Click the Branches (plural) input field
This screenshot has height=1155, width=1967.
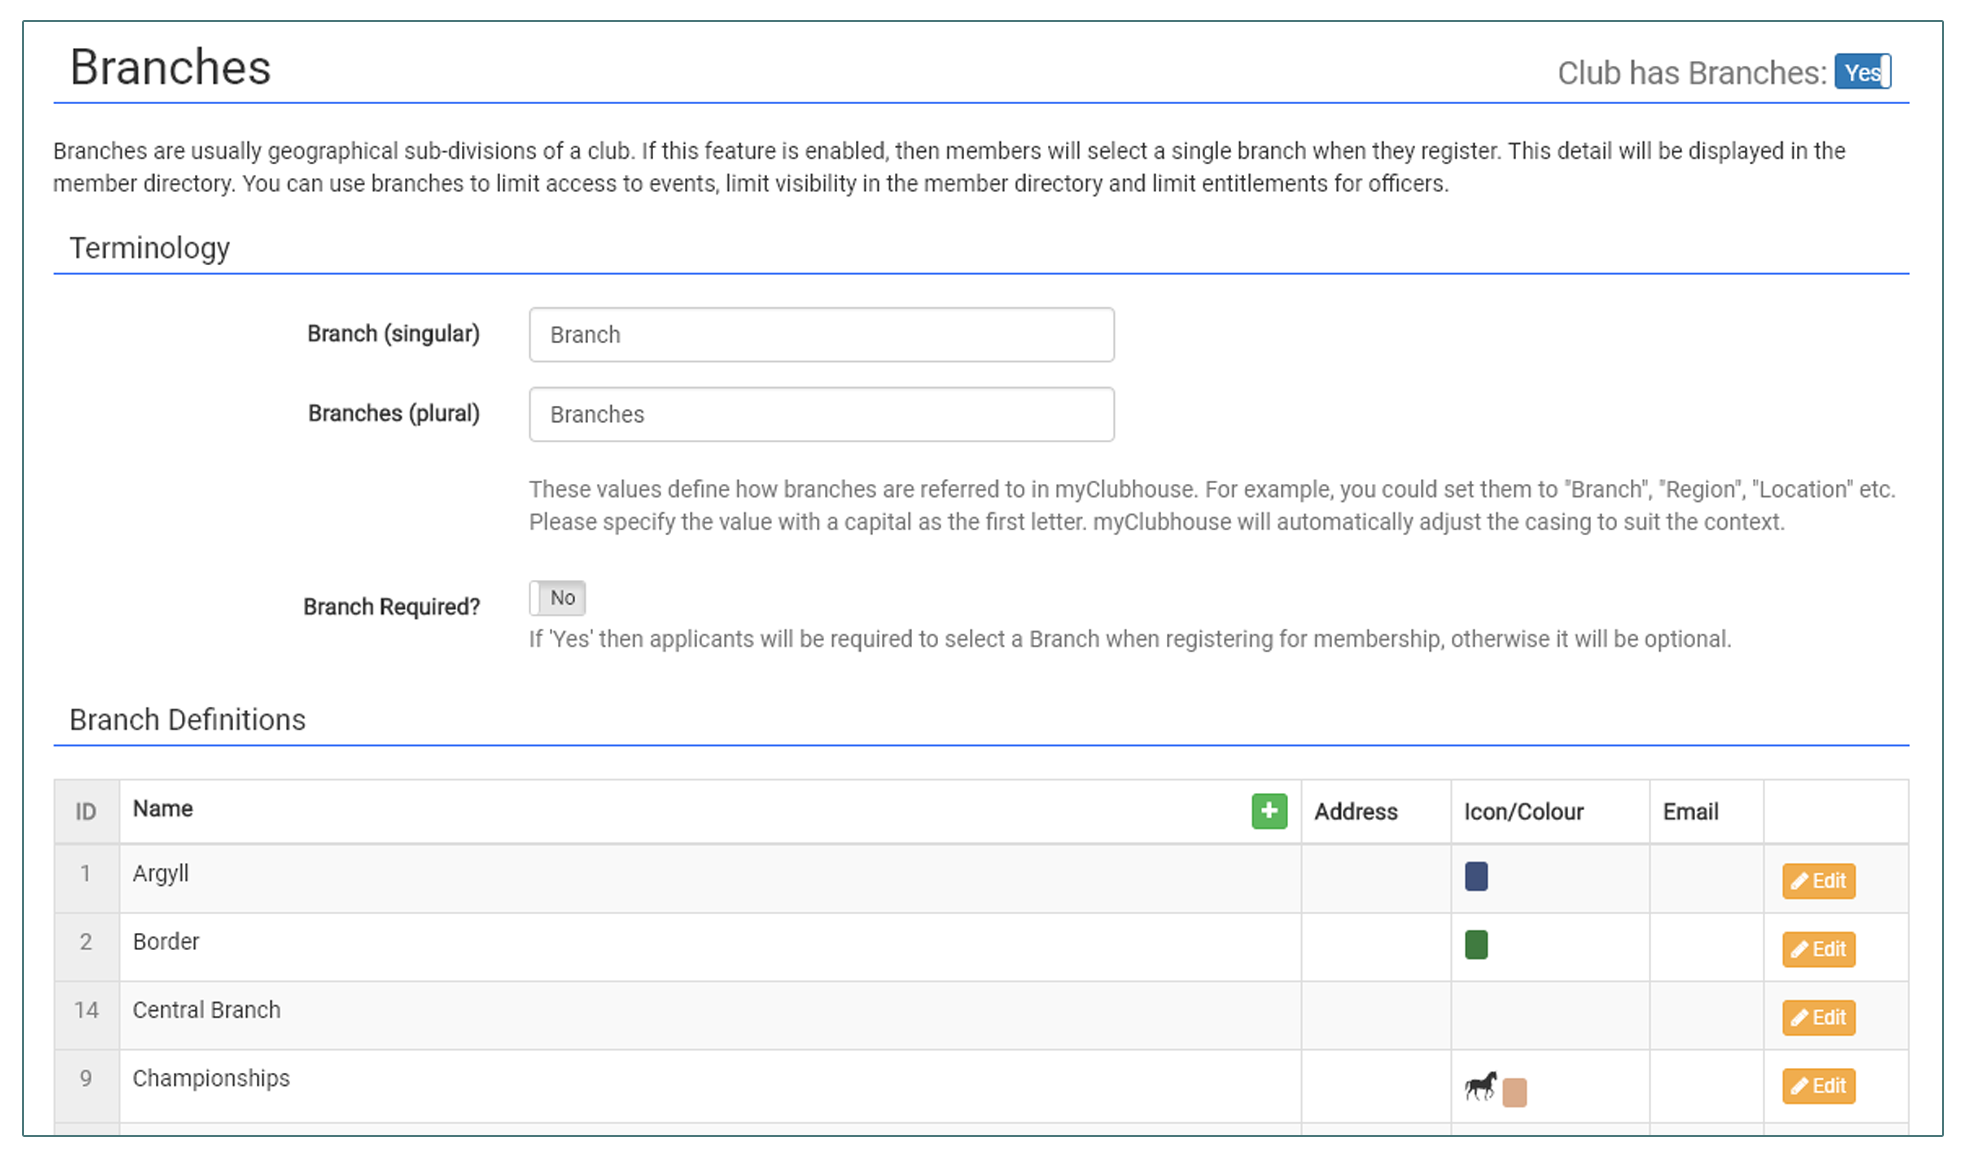[821, 415]
